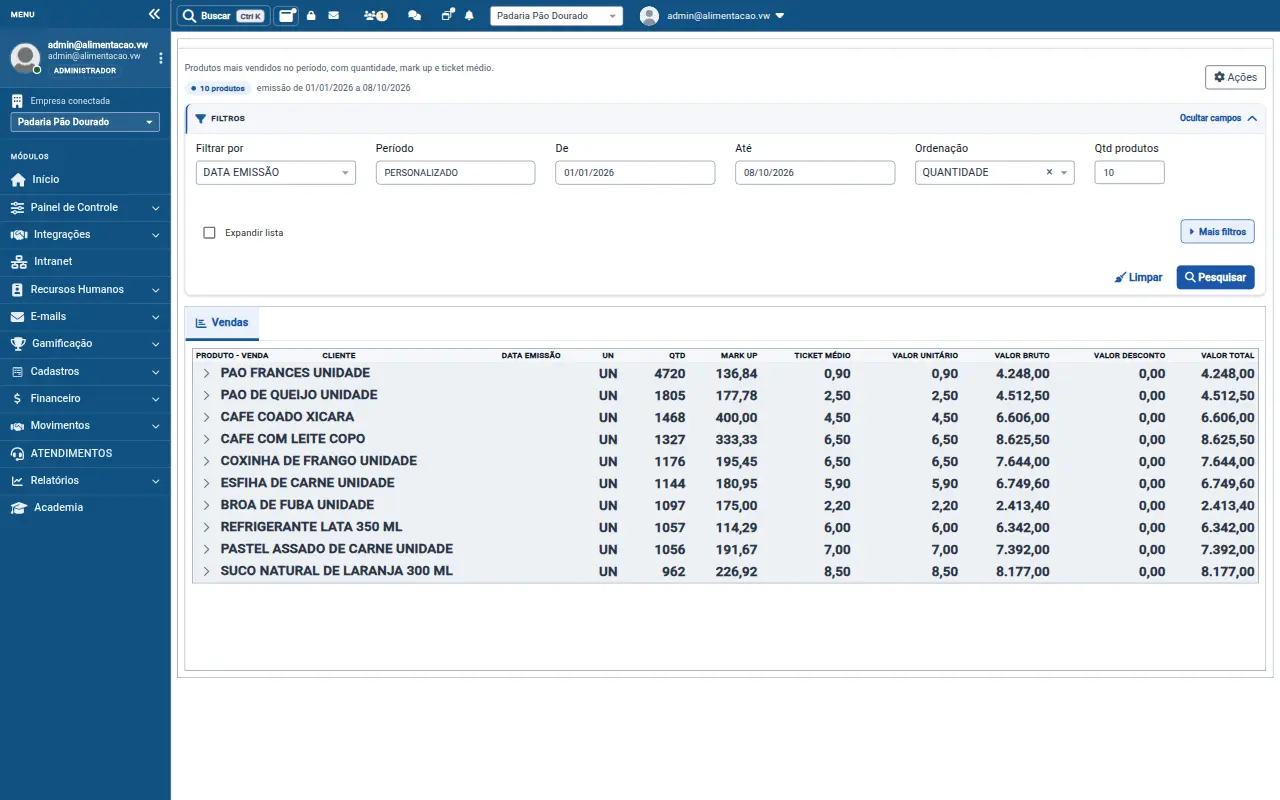1280x800 pixels.
Task: Open the Mais filtros button
Action: tap(1217, 231)
